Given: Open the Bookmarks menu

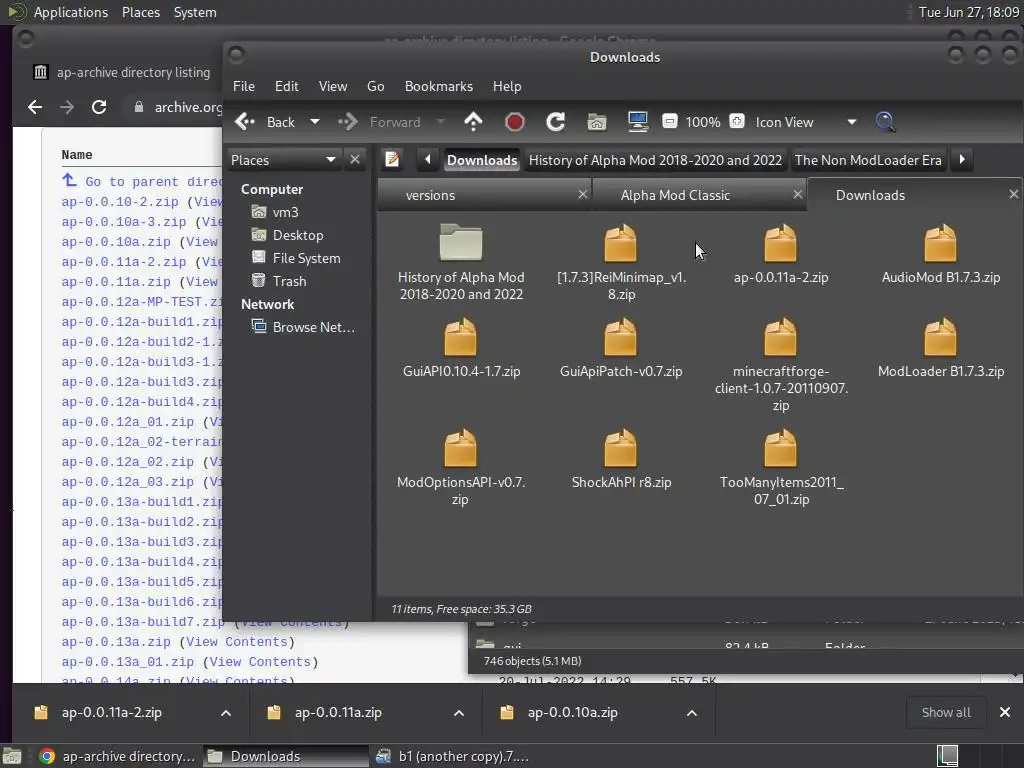Looking at the screenshot, I should coord(439,86).
